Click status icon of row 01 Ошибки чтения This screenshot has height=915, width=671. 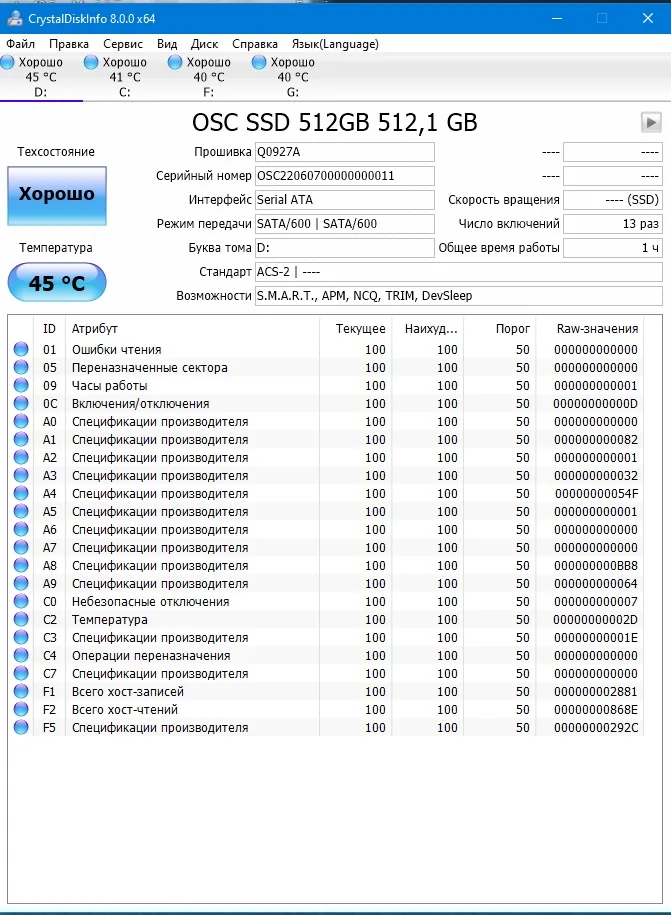point(21,349)
